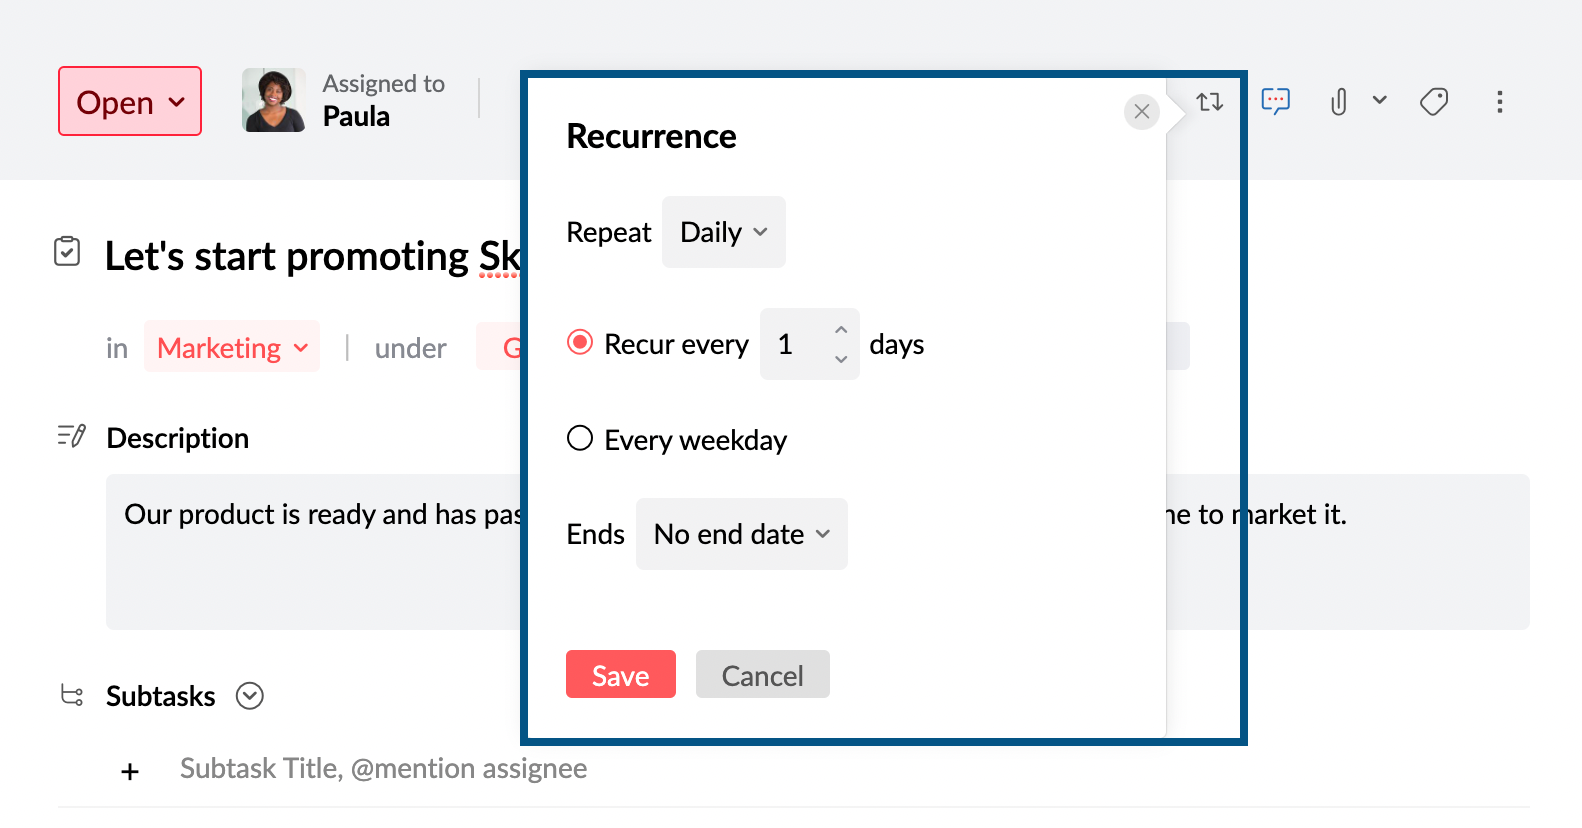
Task: Click the Description edit pencil icon
Action: (71, 436)
